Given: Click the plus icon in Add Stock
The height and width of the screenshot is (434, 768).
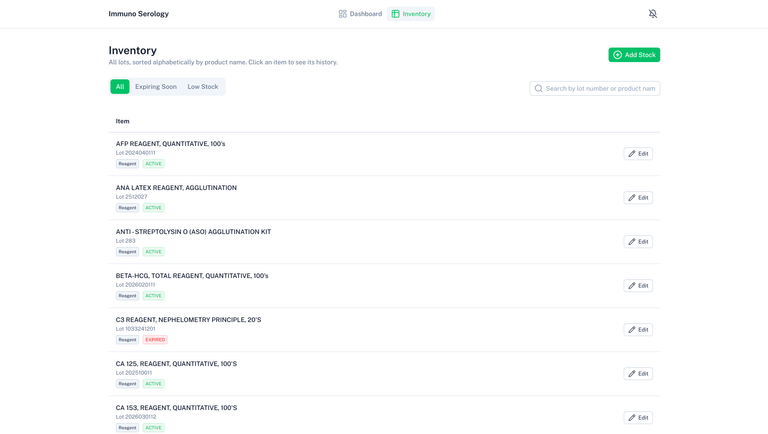Looking at the screenshot, I should (618, 55).
